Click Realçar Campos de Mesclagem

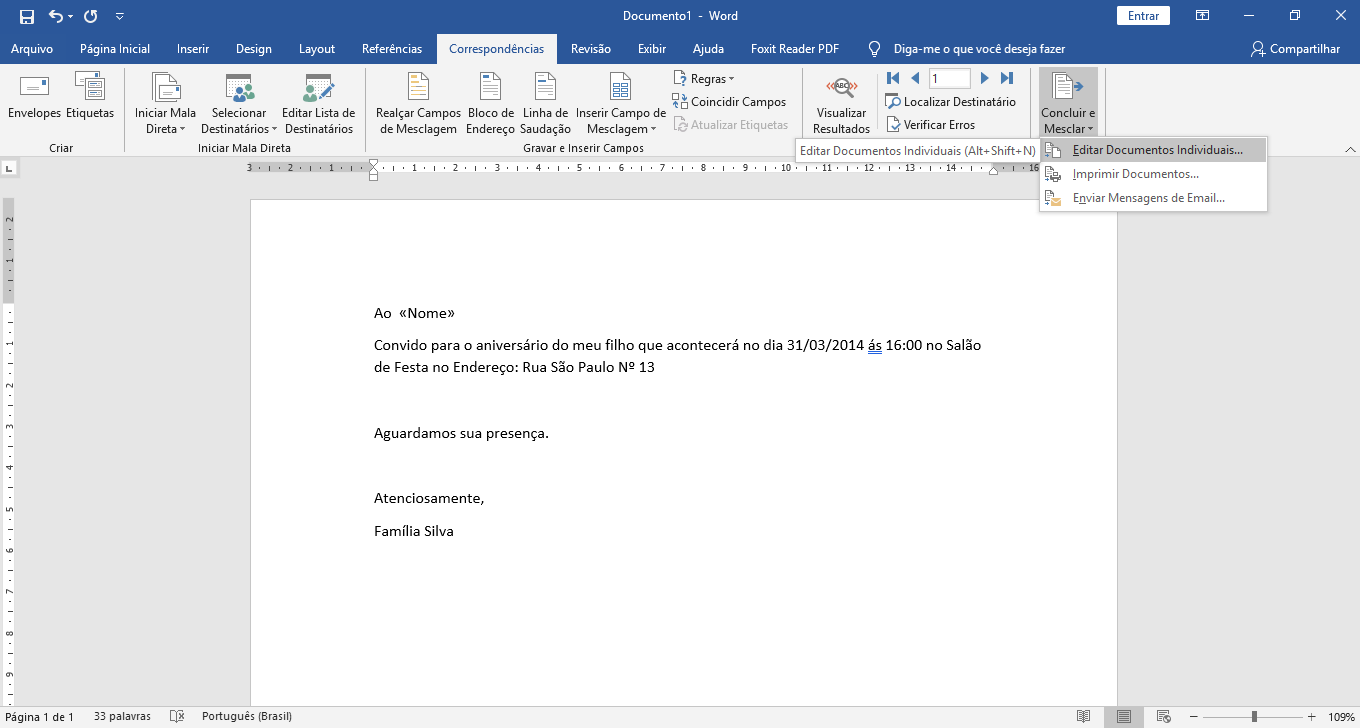pyautogui.click(x=418, y=104)
